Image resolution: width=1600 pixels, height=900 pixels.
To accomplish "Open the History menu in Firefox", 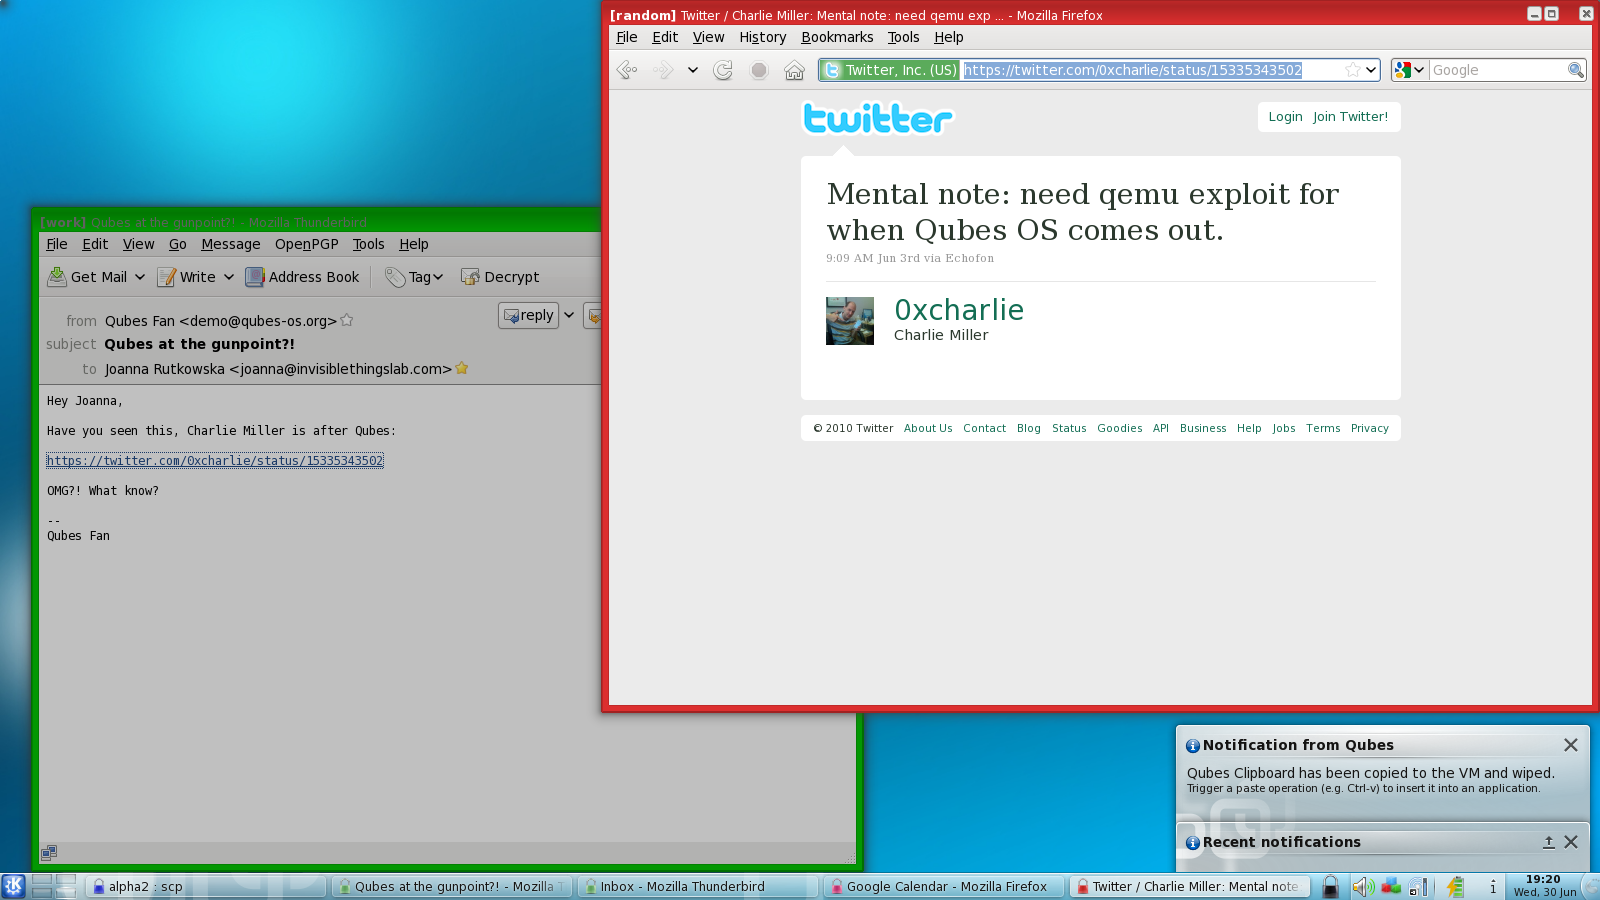I will pos(762,37).
